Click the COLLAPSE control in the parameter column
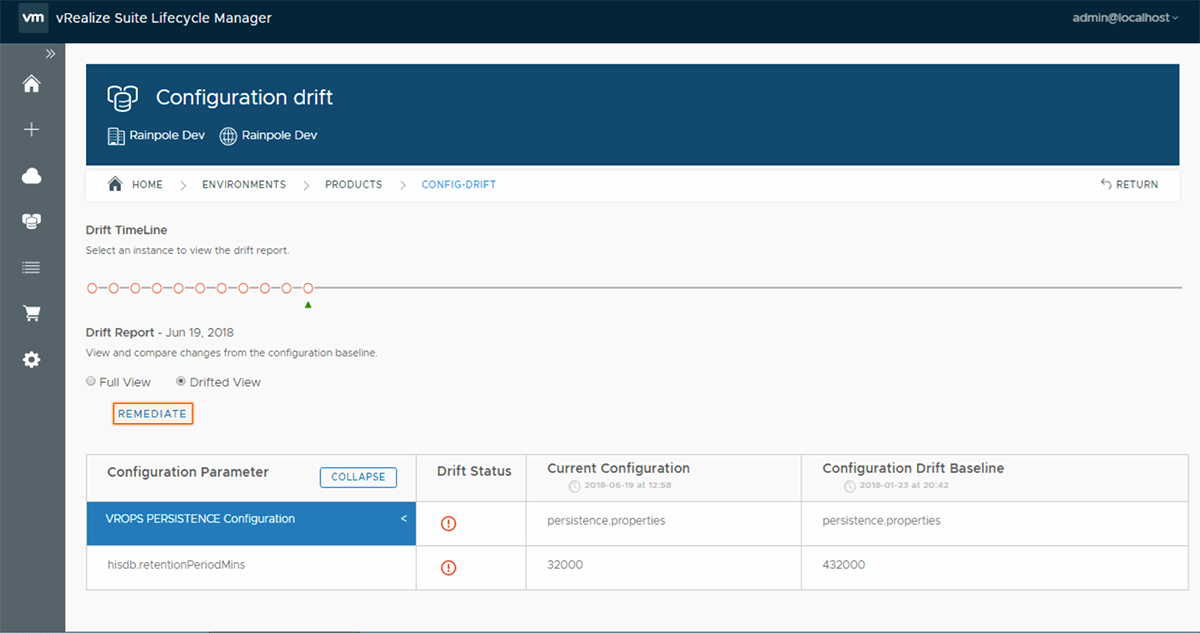This screenshot has width=1200, height=633. pos(358,477)
